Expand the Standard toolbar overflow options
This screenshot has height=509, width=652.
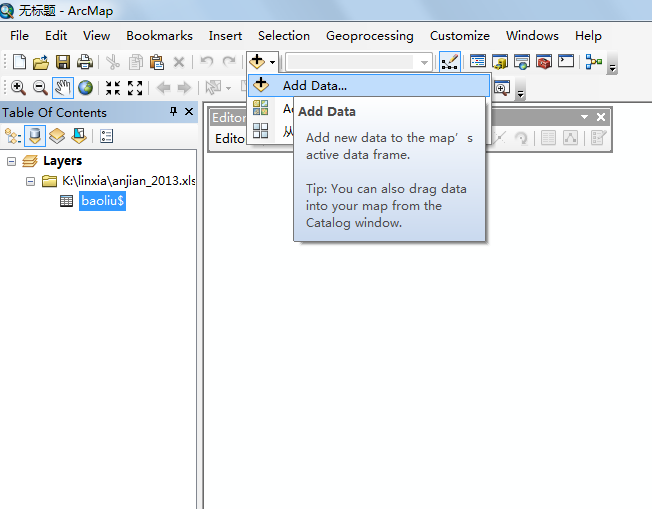click(x=612, y=67)
